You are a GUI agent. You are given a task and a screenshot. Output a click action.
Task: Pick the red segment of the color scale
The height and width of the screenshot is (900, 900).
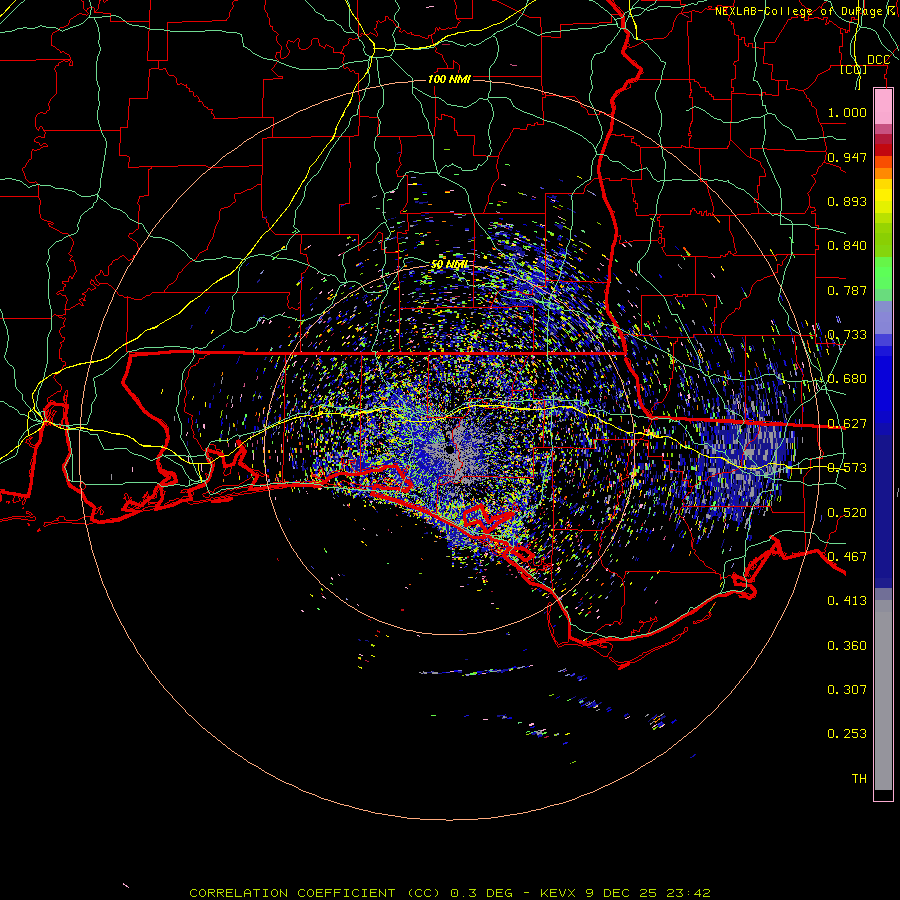[x=883, y=149]
